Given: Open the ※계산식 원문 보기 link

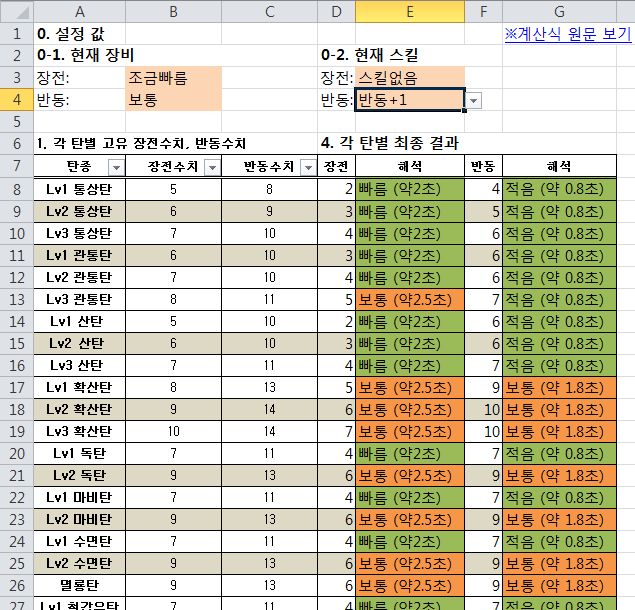Looking at the screenshot, I should (567, 34).
